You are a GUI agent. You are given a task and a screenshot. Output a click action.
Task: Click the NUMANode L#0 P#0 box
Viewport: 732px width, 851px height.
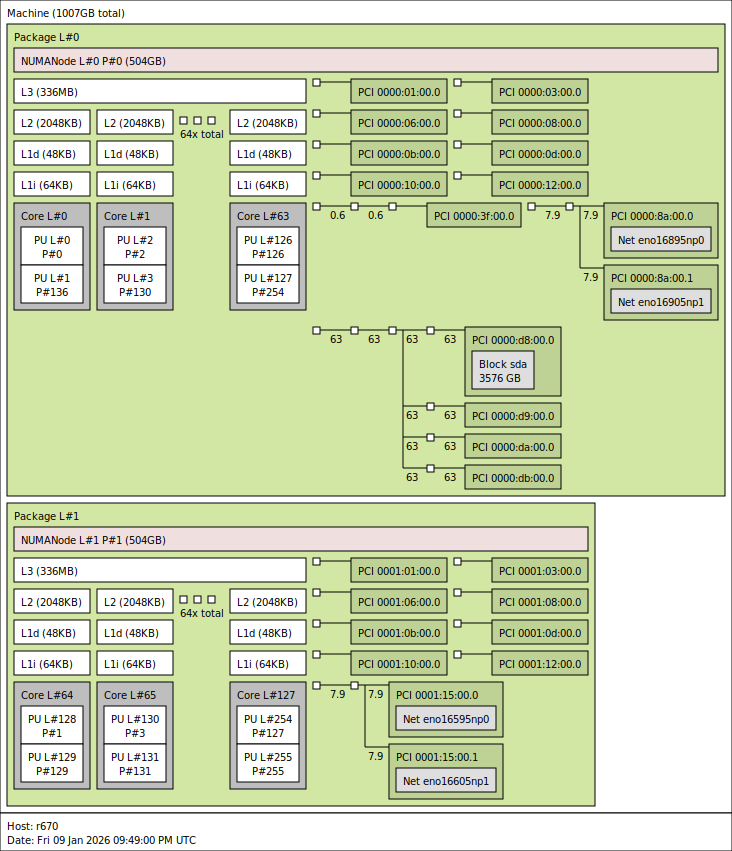[x=366, y=60]
